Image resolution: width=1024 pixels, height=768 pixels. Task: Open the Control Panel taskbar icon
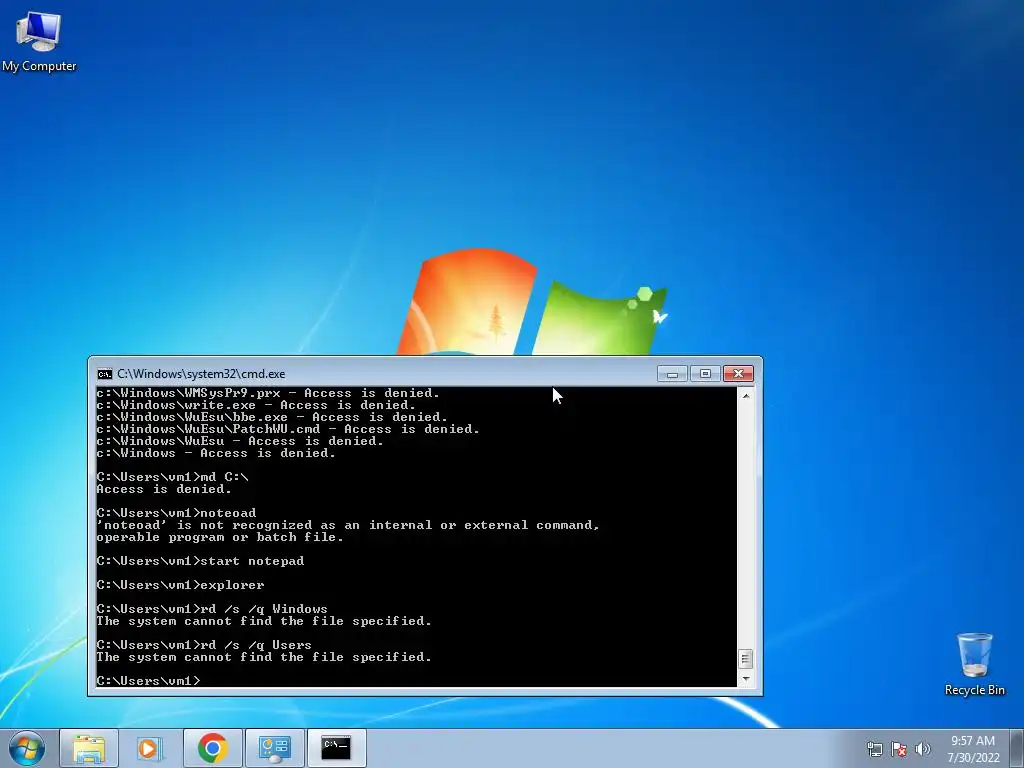tap(274, 748)
